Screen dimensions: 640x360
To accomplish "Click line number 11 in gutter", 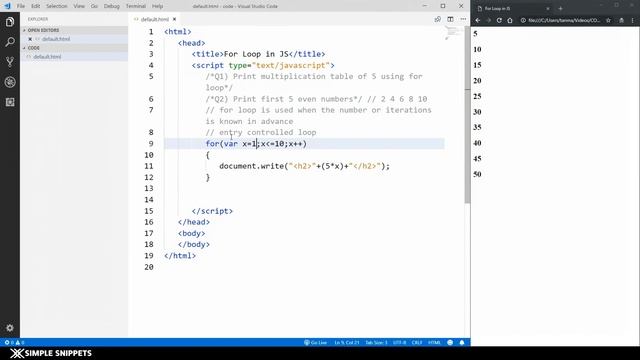I will pyautogui.click(x=149, y=166).
